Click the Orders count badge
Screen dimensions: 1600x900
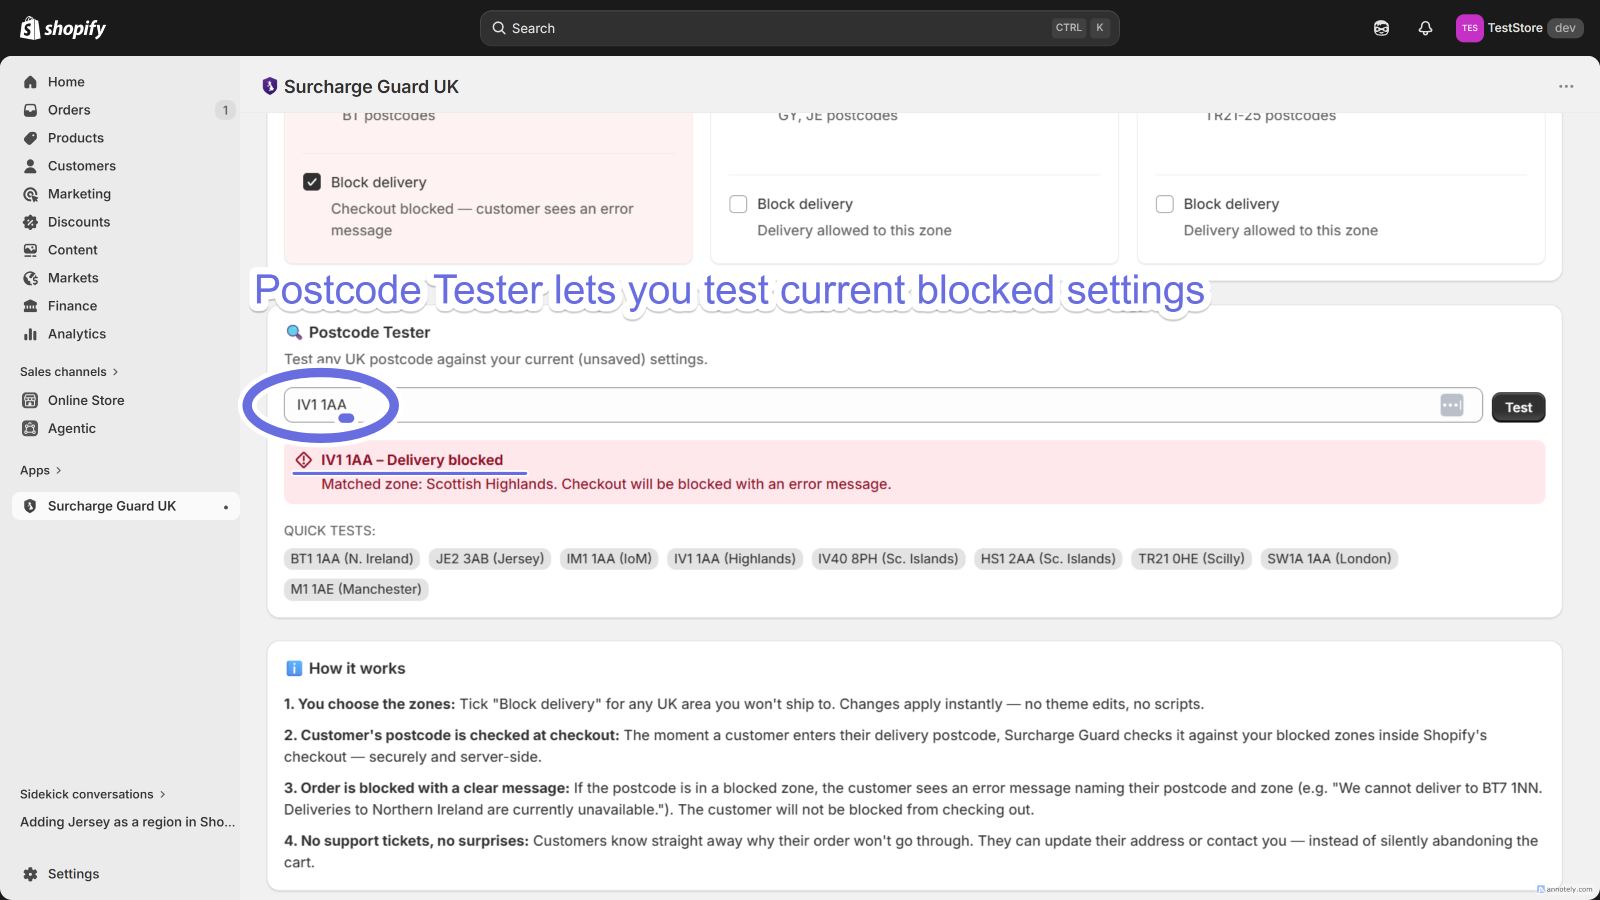pyautogui.click(x=225, y=110)
